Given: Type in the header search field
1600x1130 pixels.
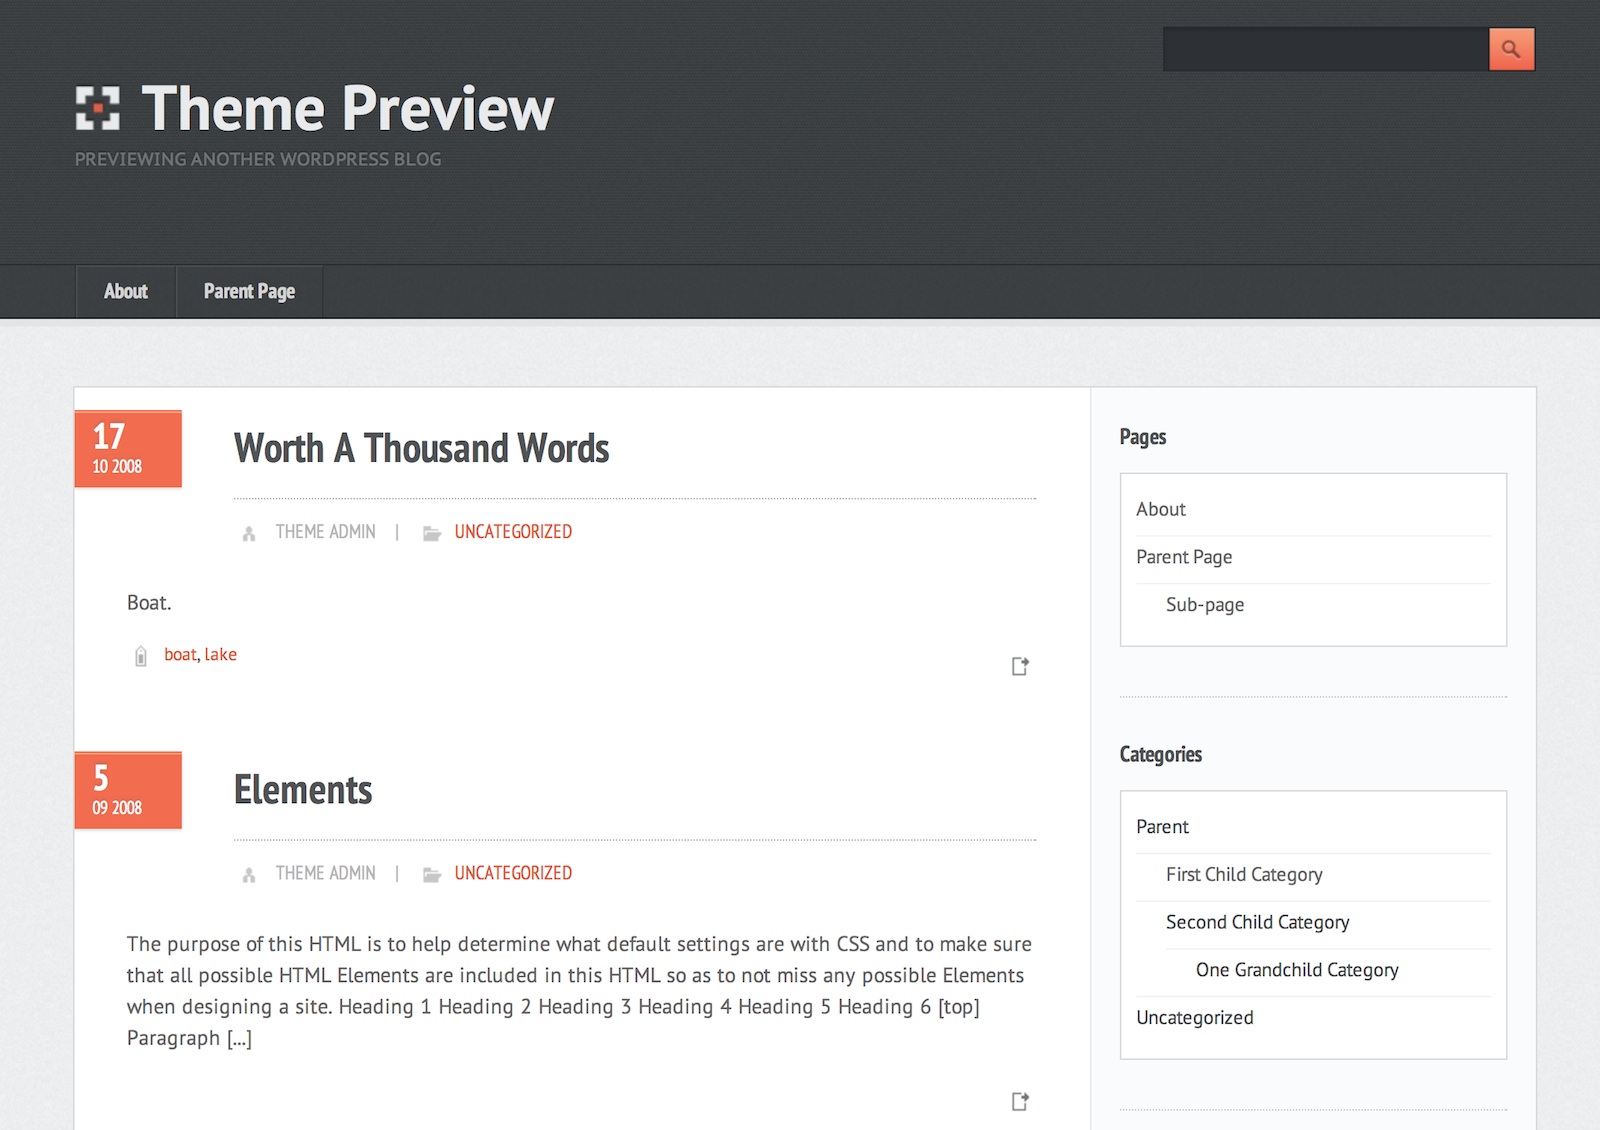Looking at the screenshot, I should point(1325,49).
